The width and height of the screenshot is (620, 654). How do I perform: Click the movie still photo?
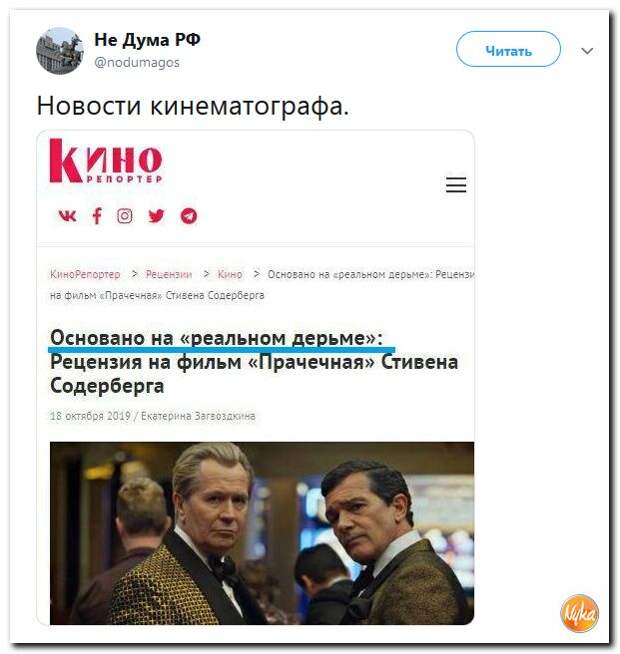click(x=262, y=533)
